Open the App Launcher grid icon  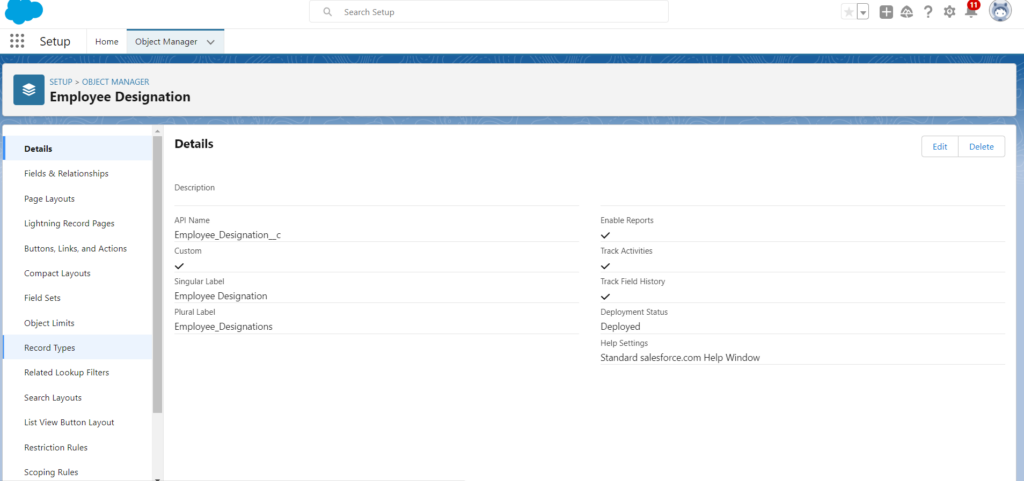[x=17, y=41]
